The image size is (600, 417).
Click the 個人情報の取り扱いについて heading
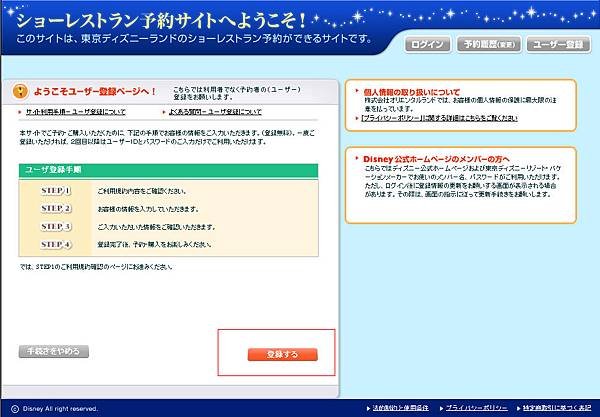[x=411, y=92]
